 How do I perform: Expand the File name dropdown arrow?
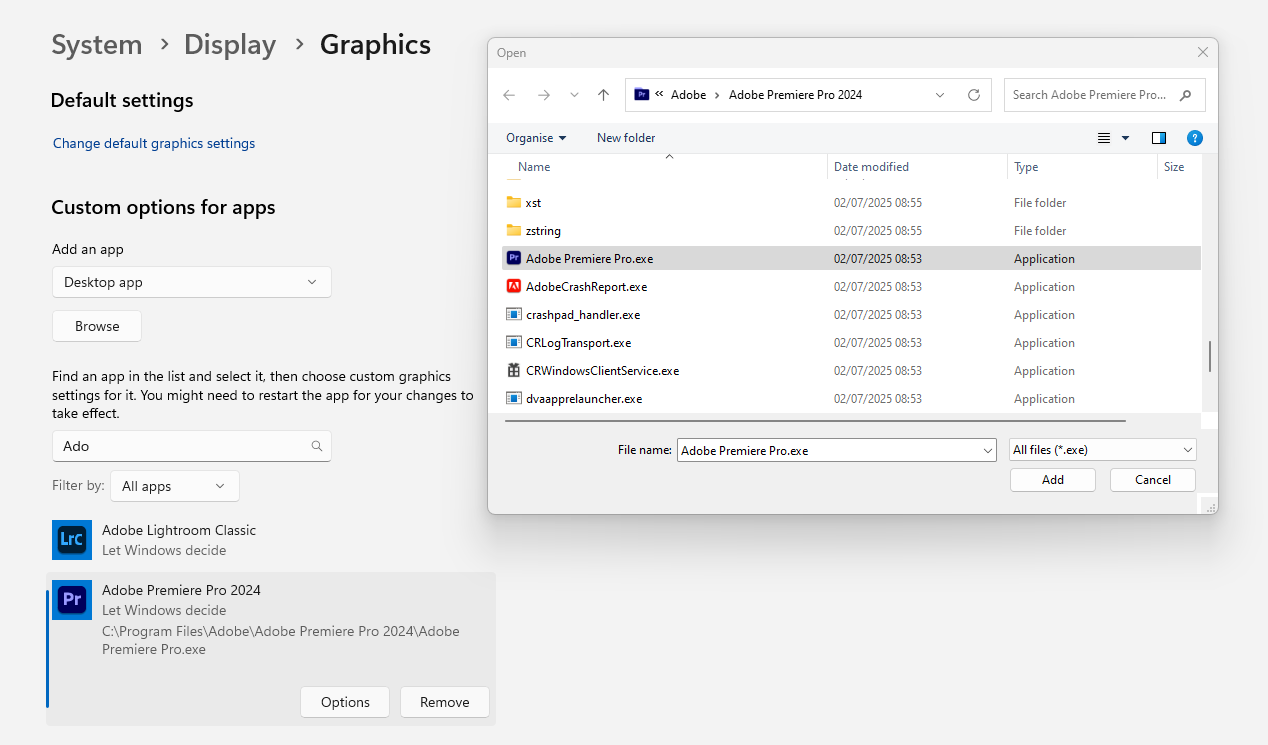point(988,450)
